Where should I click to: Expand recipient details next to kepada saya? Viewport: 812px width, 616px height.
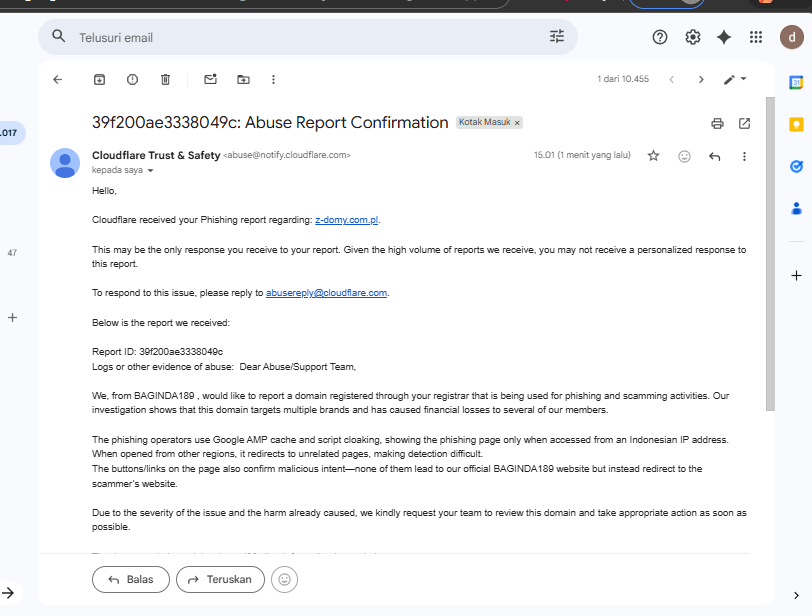[150, 170]
